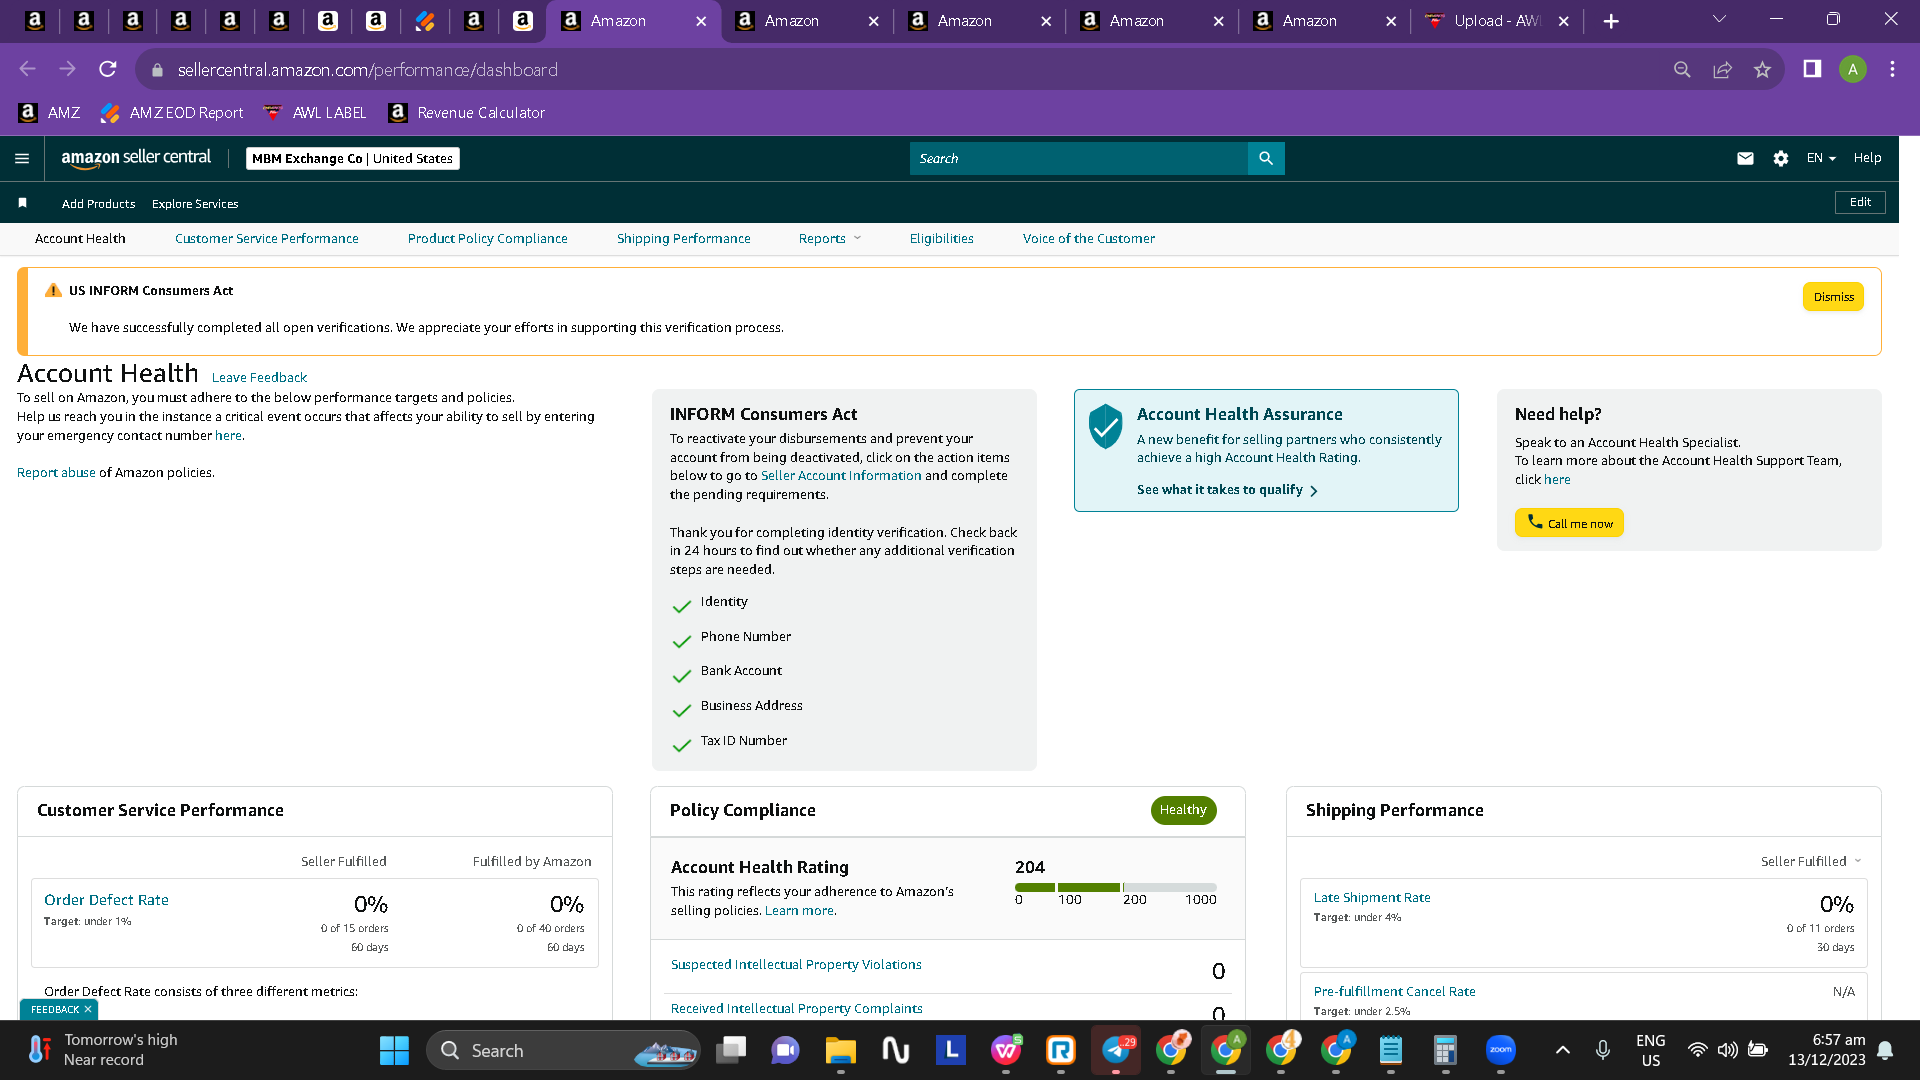
Task: Select the Account Health tab
Action: click(80, 238)
